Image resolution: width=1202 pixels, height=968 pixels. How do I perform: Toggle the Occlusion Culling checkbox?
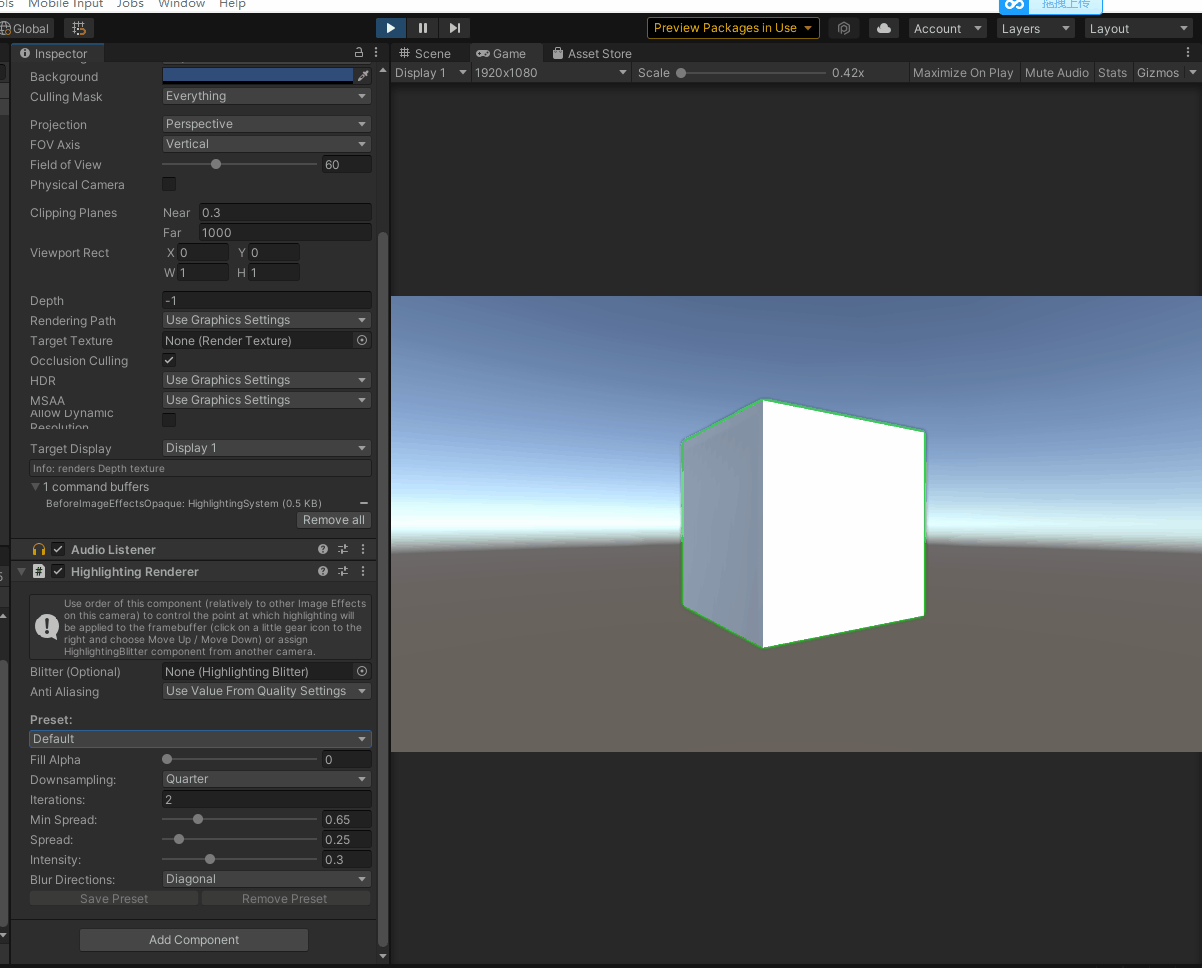(168, 360)
